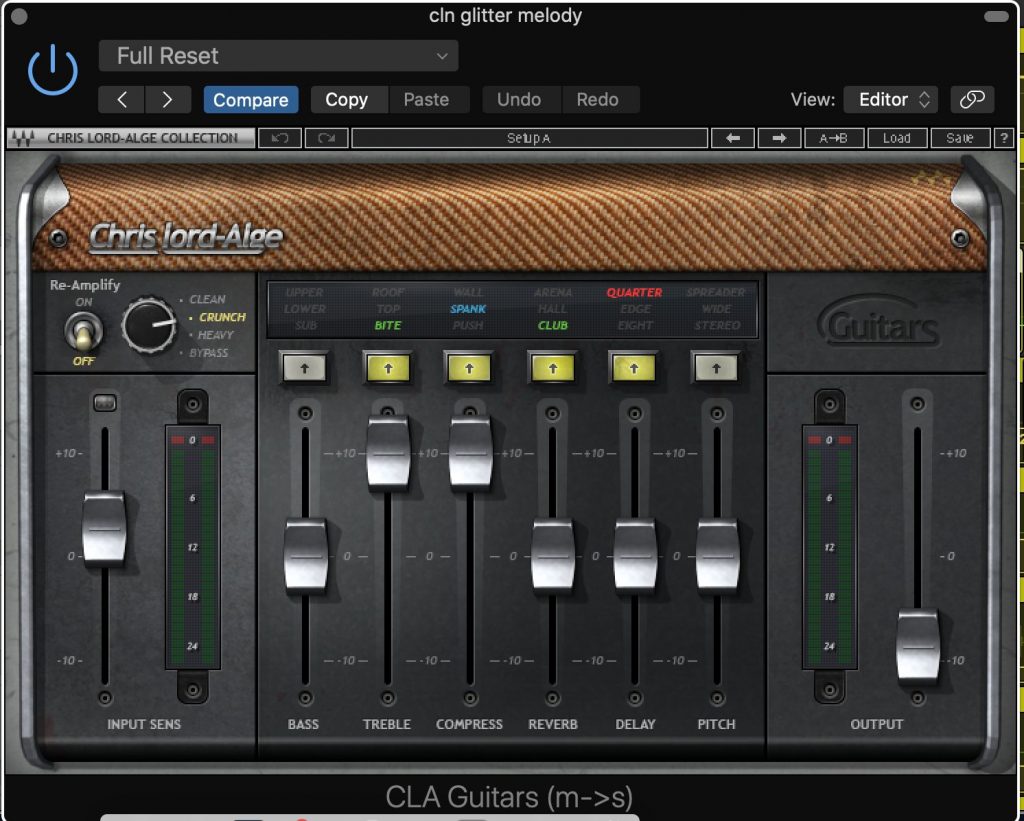This screenshot has width=1024, height=821.
Task: Toggle the TREBLE mode arrow button
Action: click(388, 368)
